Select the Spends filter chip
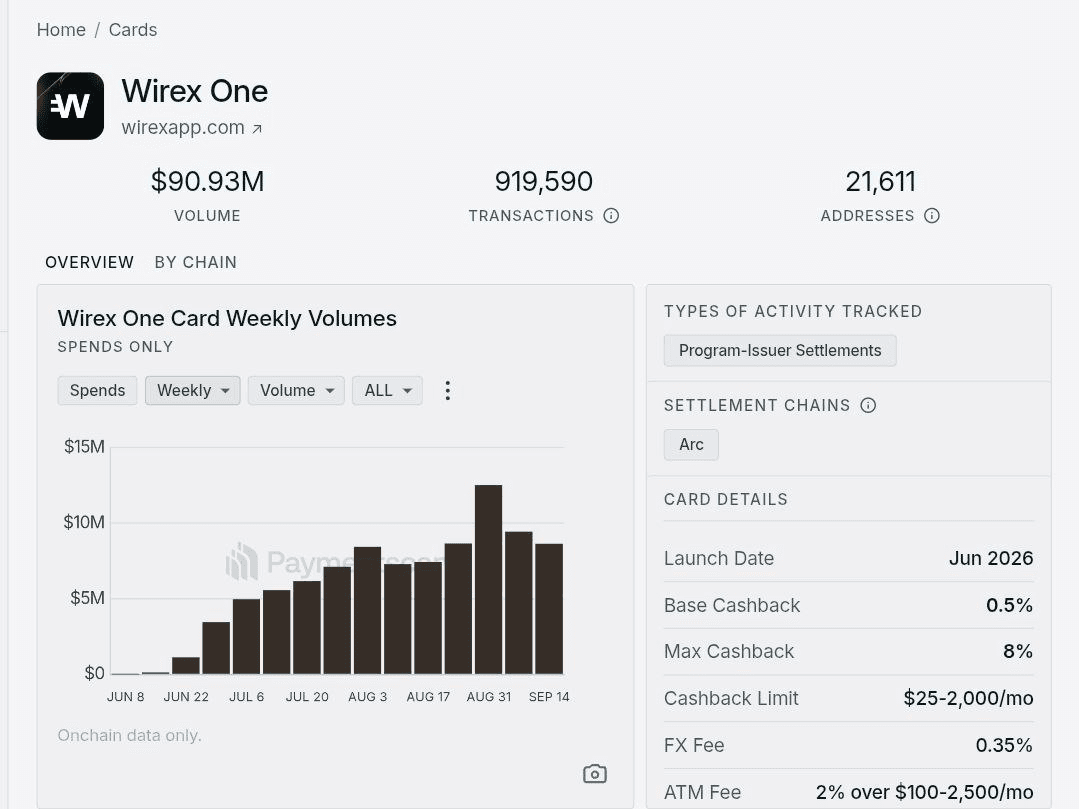This screenshot has width=1079, height=809. pos(97,391)
